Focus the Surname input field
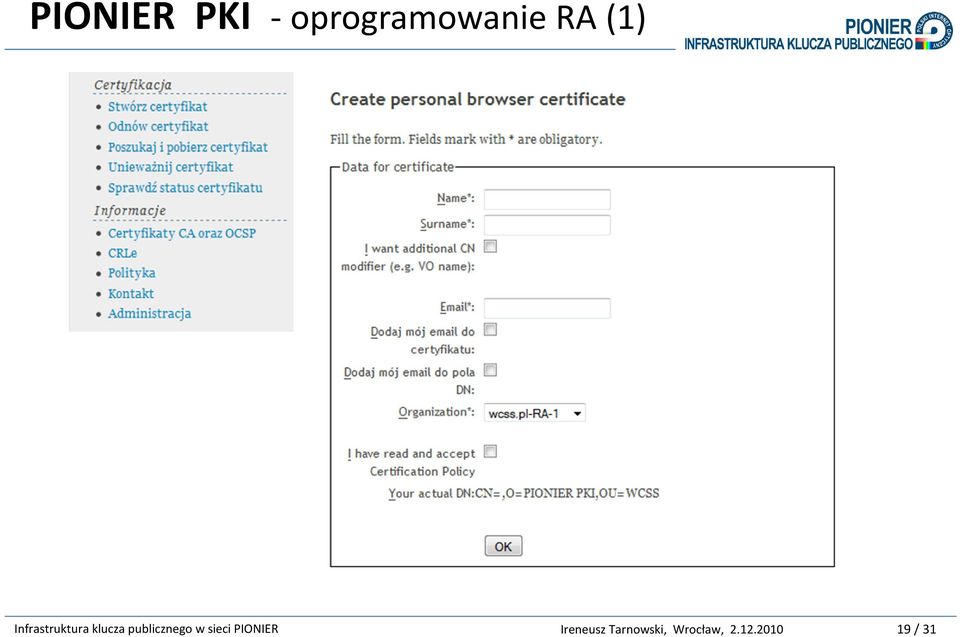The height and width of the screenshot is (637, 960). click(x=547, y=225)
